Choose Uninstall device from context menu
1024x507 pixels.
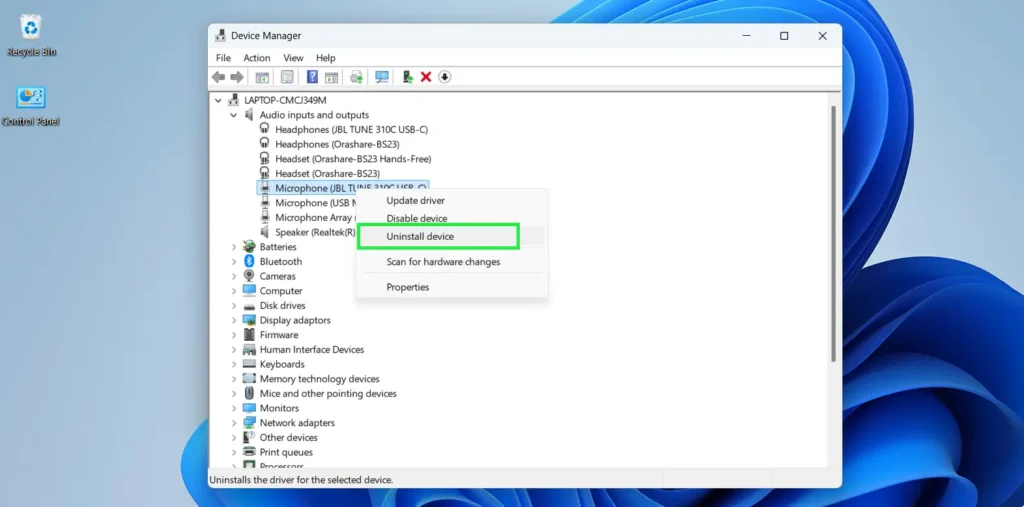click(x=452, y=237)
